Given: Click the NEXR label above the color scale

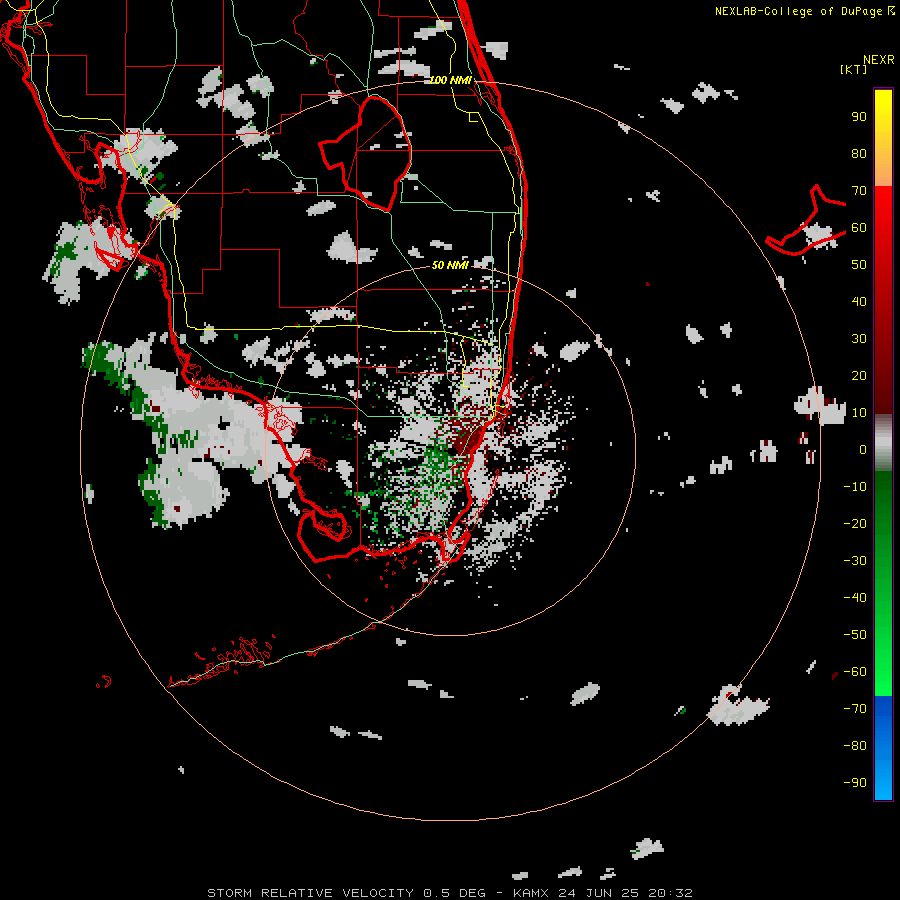Looking at the screenshot, I should coord(879,60).
